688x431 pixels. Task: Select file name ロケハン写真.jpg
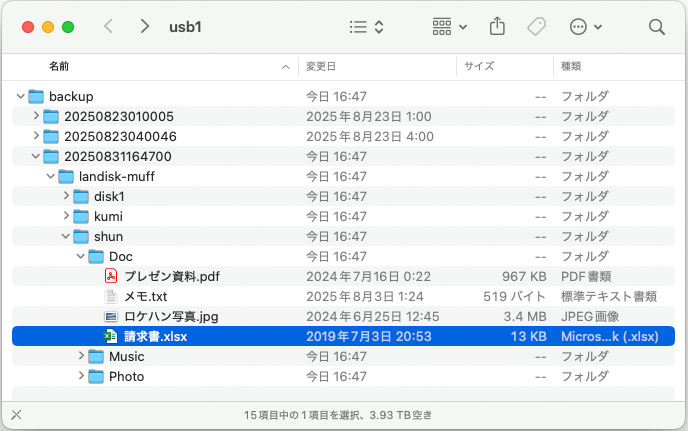pos(171,316)
